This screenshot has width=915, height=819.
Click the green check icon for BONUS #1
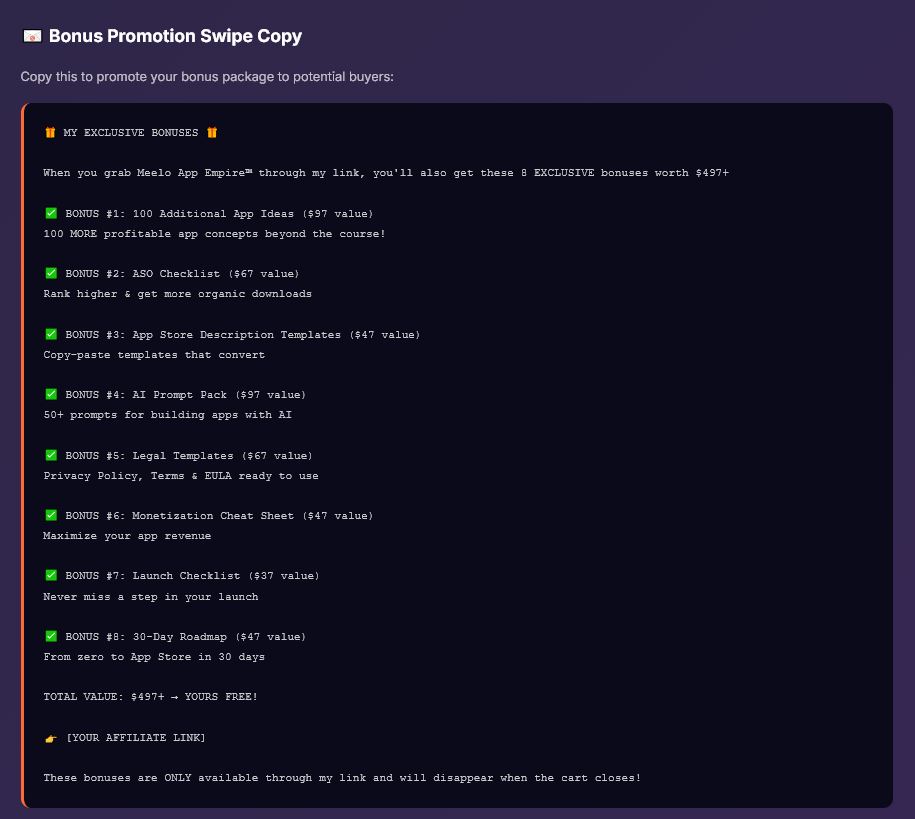coord(51,213)
